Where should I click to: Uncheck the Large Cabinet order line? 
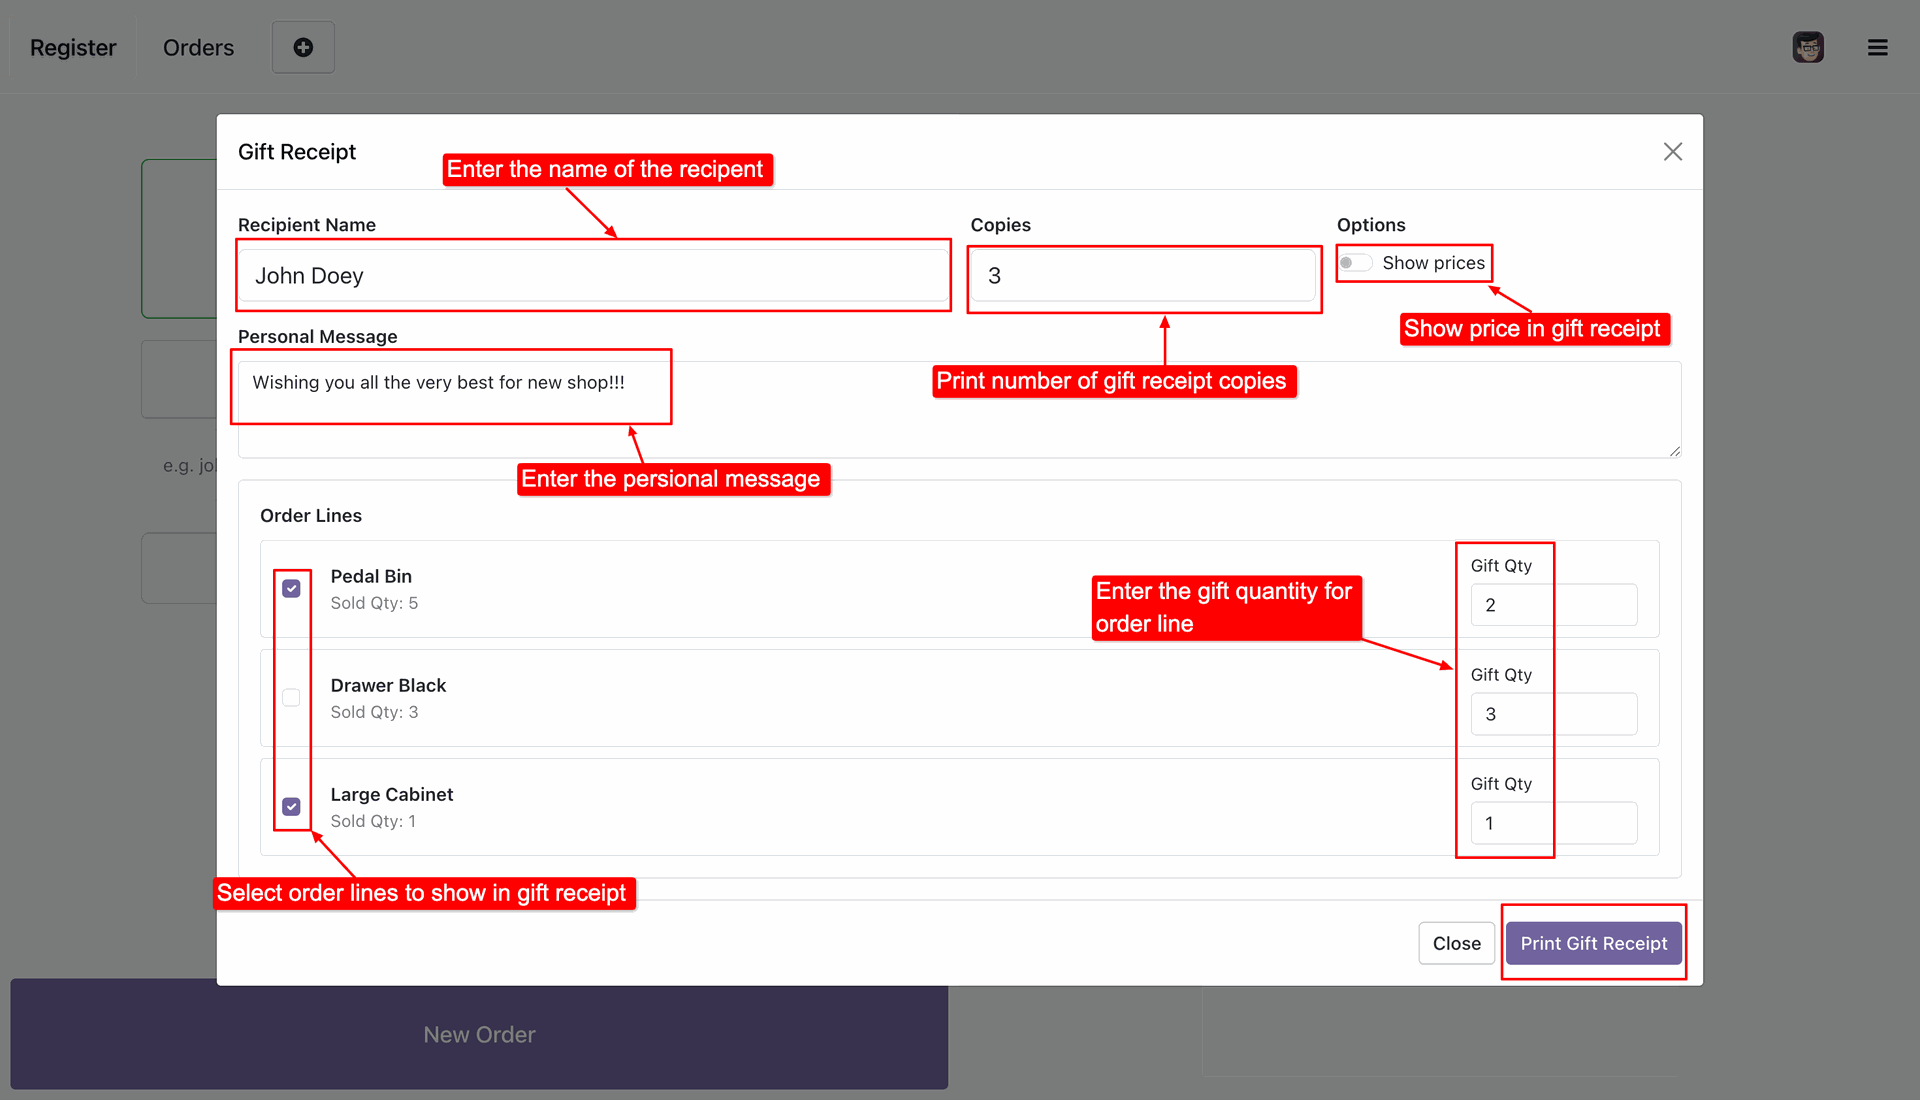291,806
